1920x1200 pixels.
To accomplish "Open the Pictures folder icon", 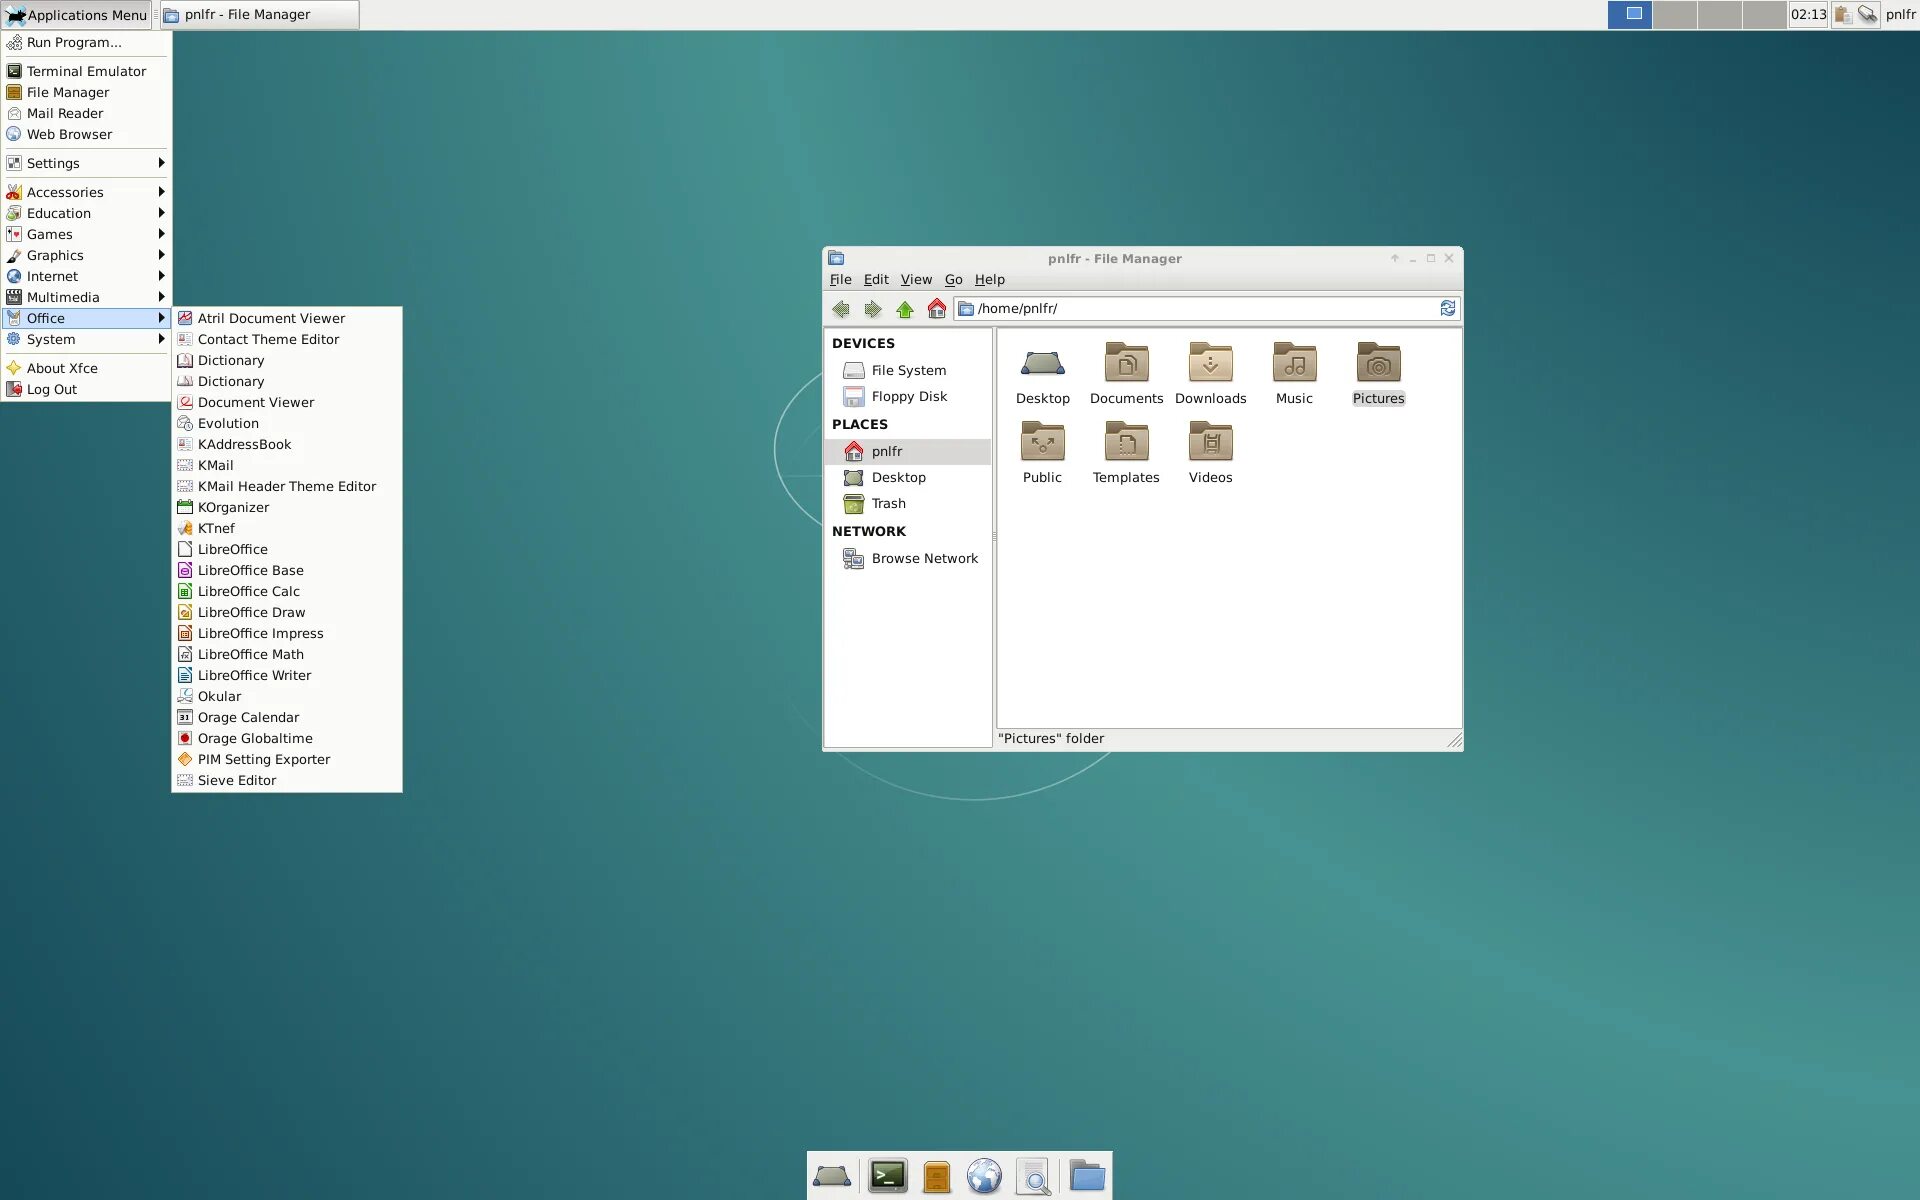I will pyautogui.click(x=1378, y=365).
